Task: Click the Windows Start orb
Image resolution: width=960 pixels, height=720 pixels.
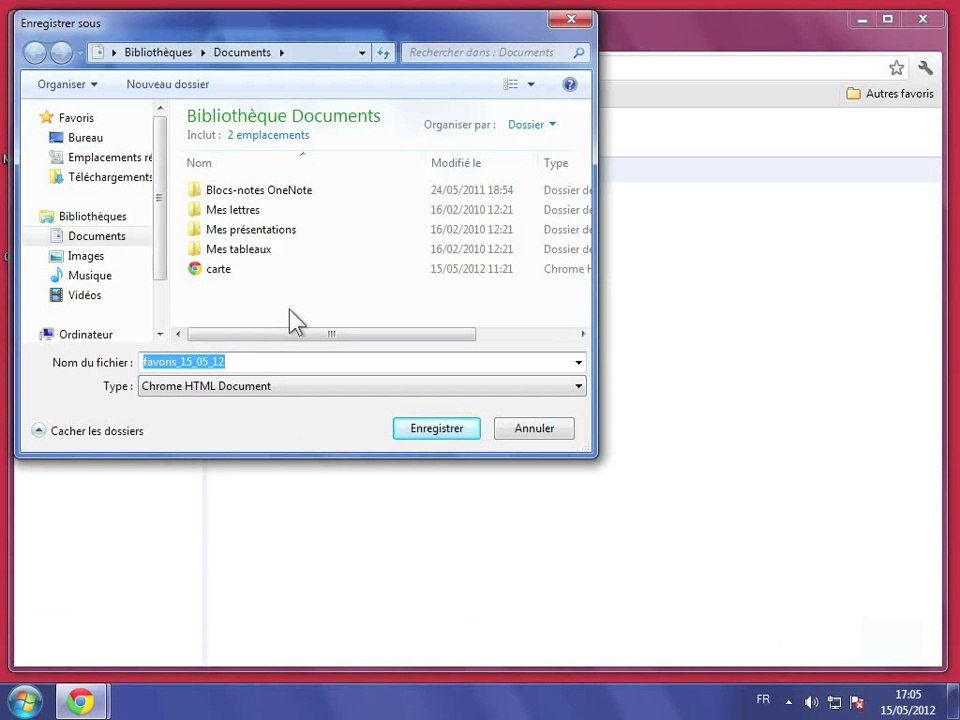Action: [23, 701]
